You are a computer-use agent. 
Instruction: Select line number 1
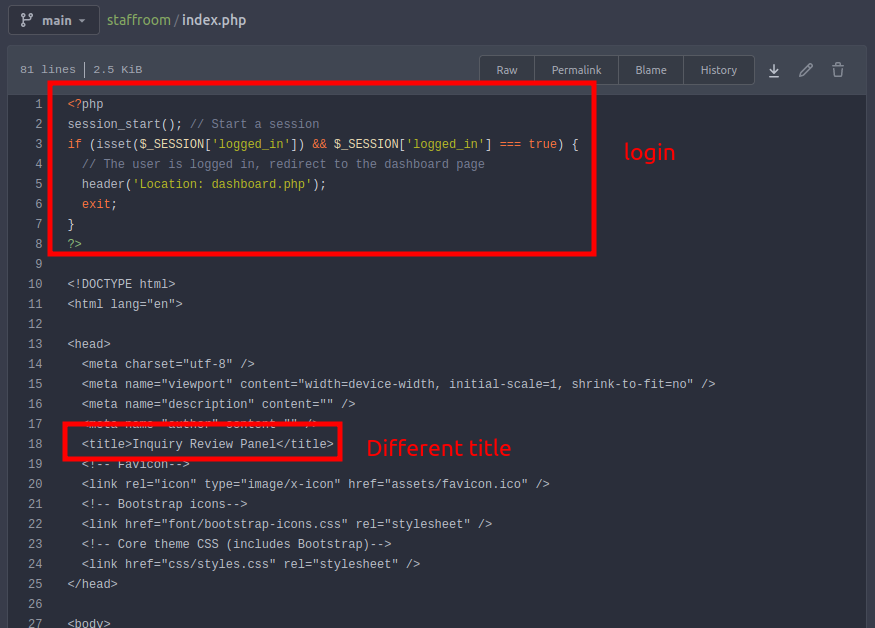click(38, 104)
